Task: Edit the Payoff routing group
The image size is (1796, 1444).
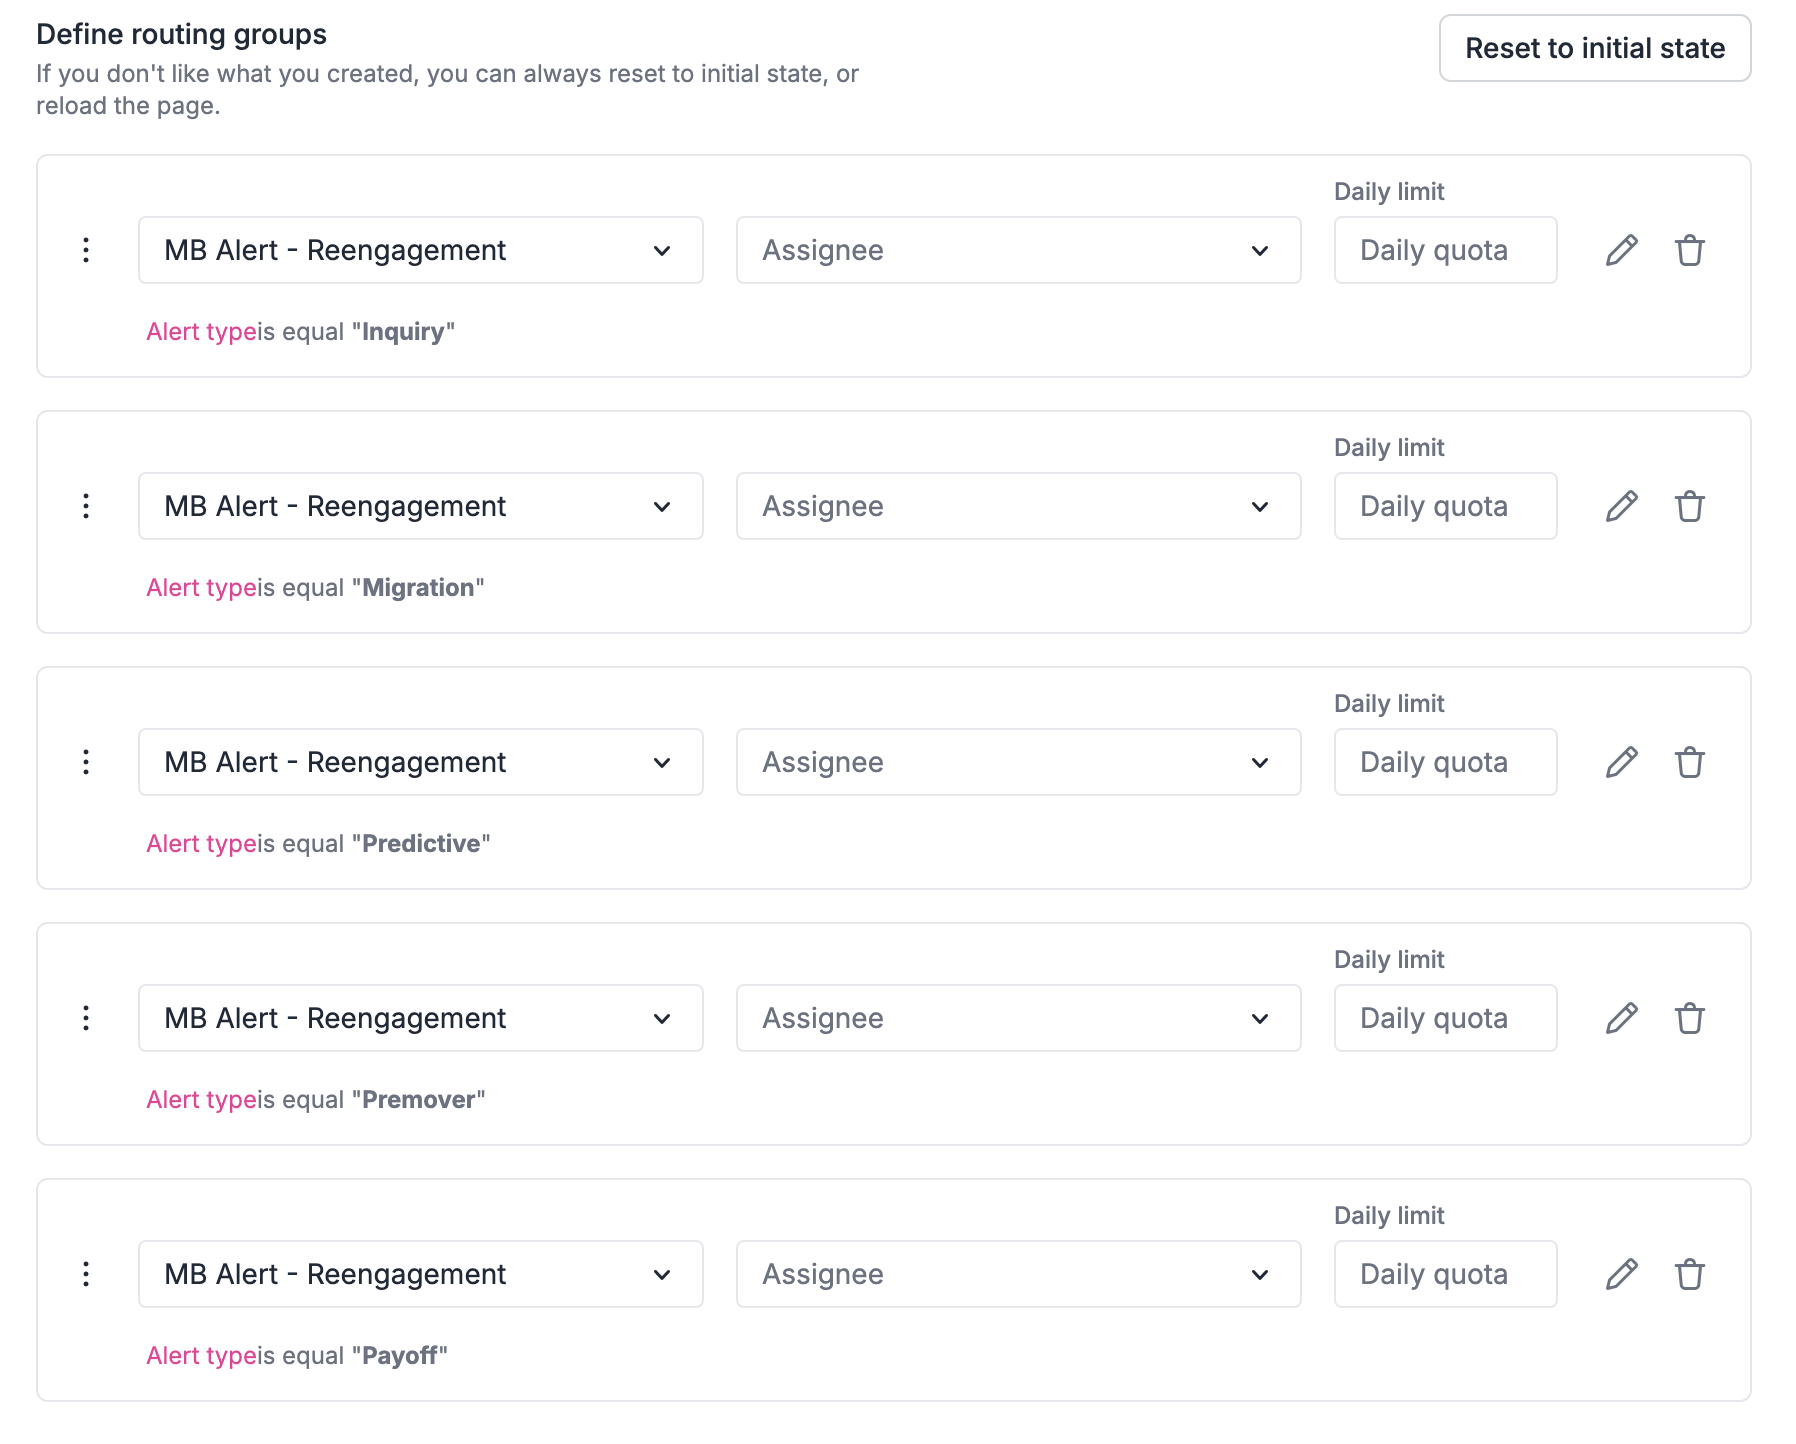Action: click(x=1621, y=1274)
